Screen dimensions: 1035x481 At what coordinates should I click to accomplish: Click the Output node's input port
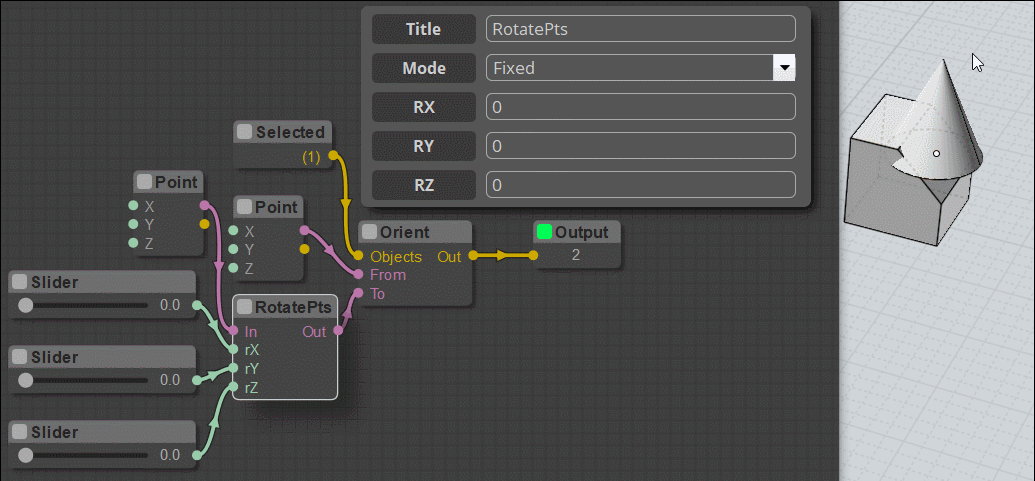[533, 255]
